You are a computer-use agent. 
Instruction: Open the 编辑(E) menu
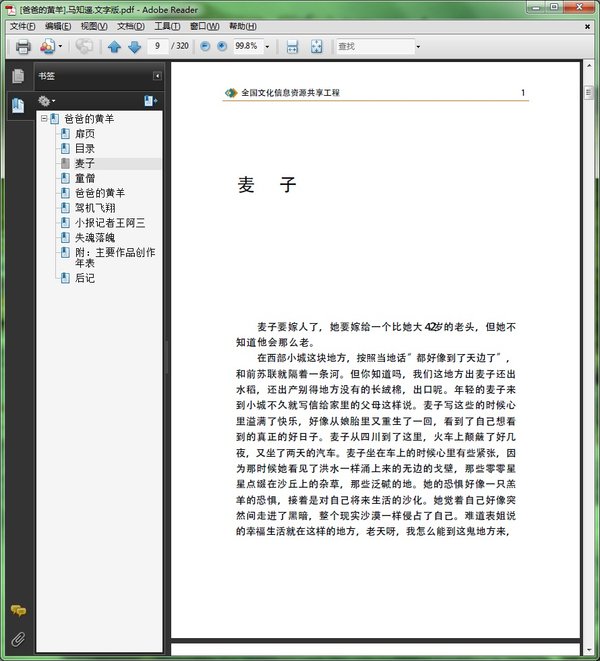click(58, 26)
